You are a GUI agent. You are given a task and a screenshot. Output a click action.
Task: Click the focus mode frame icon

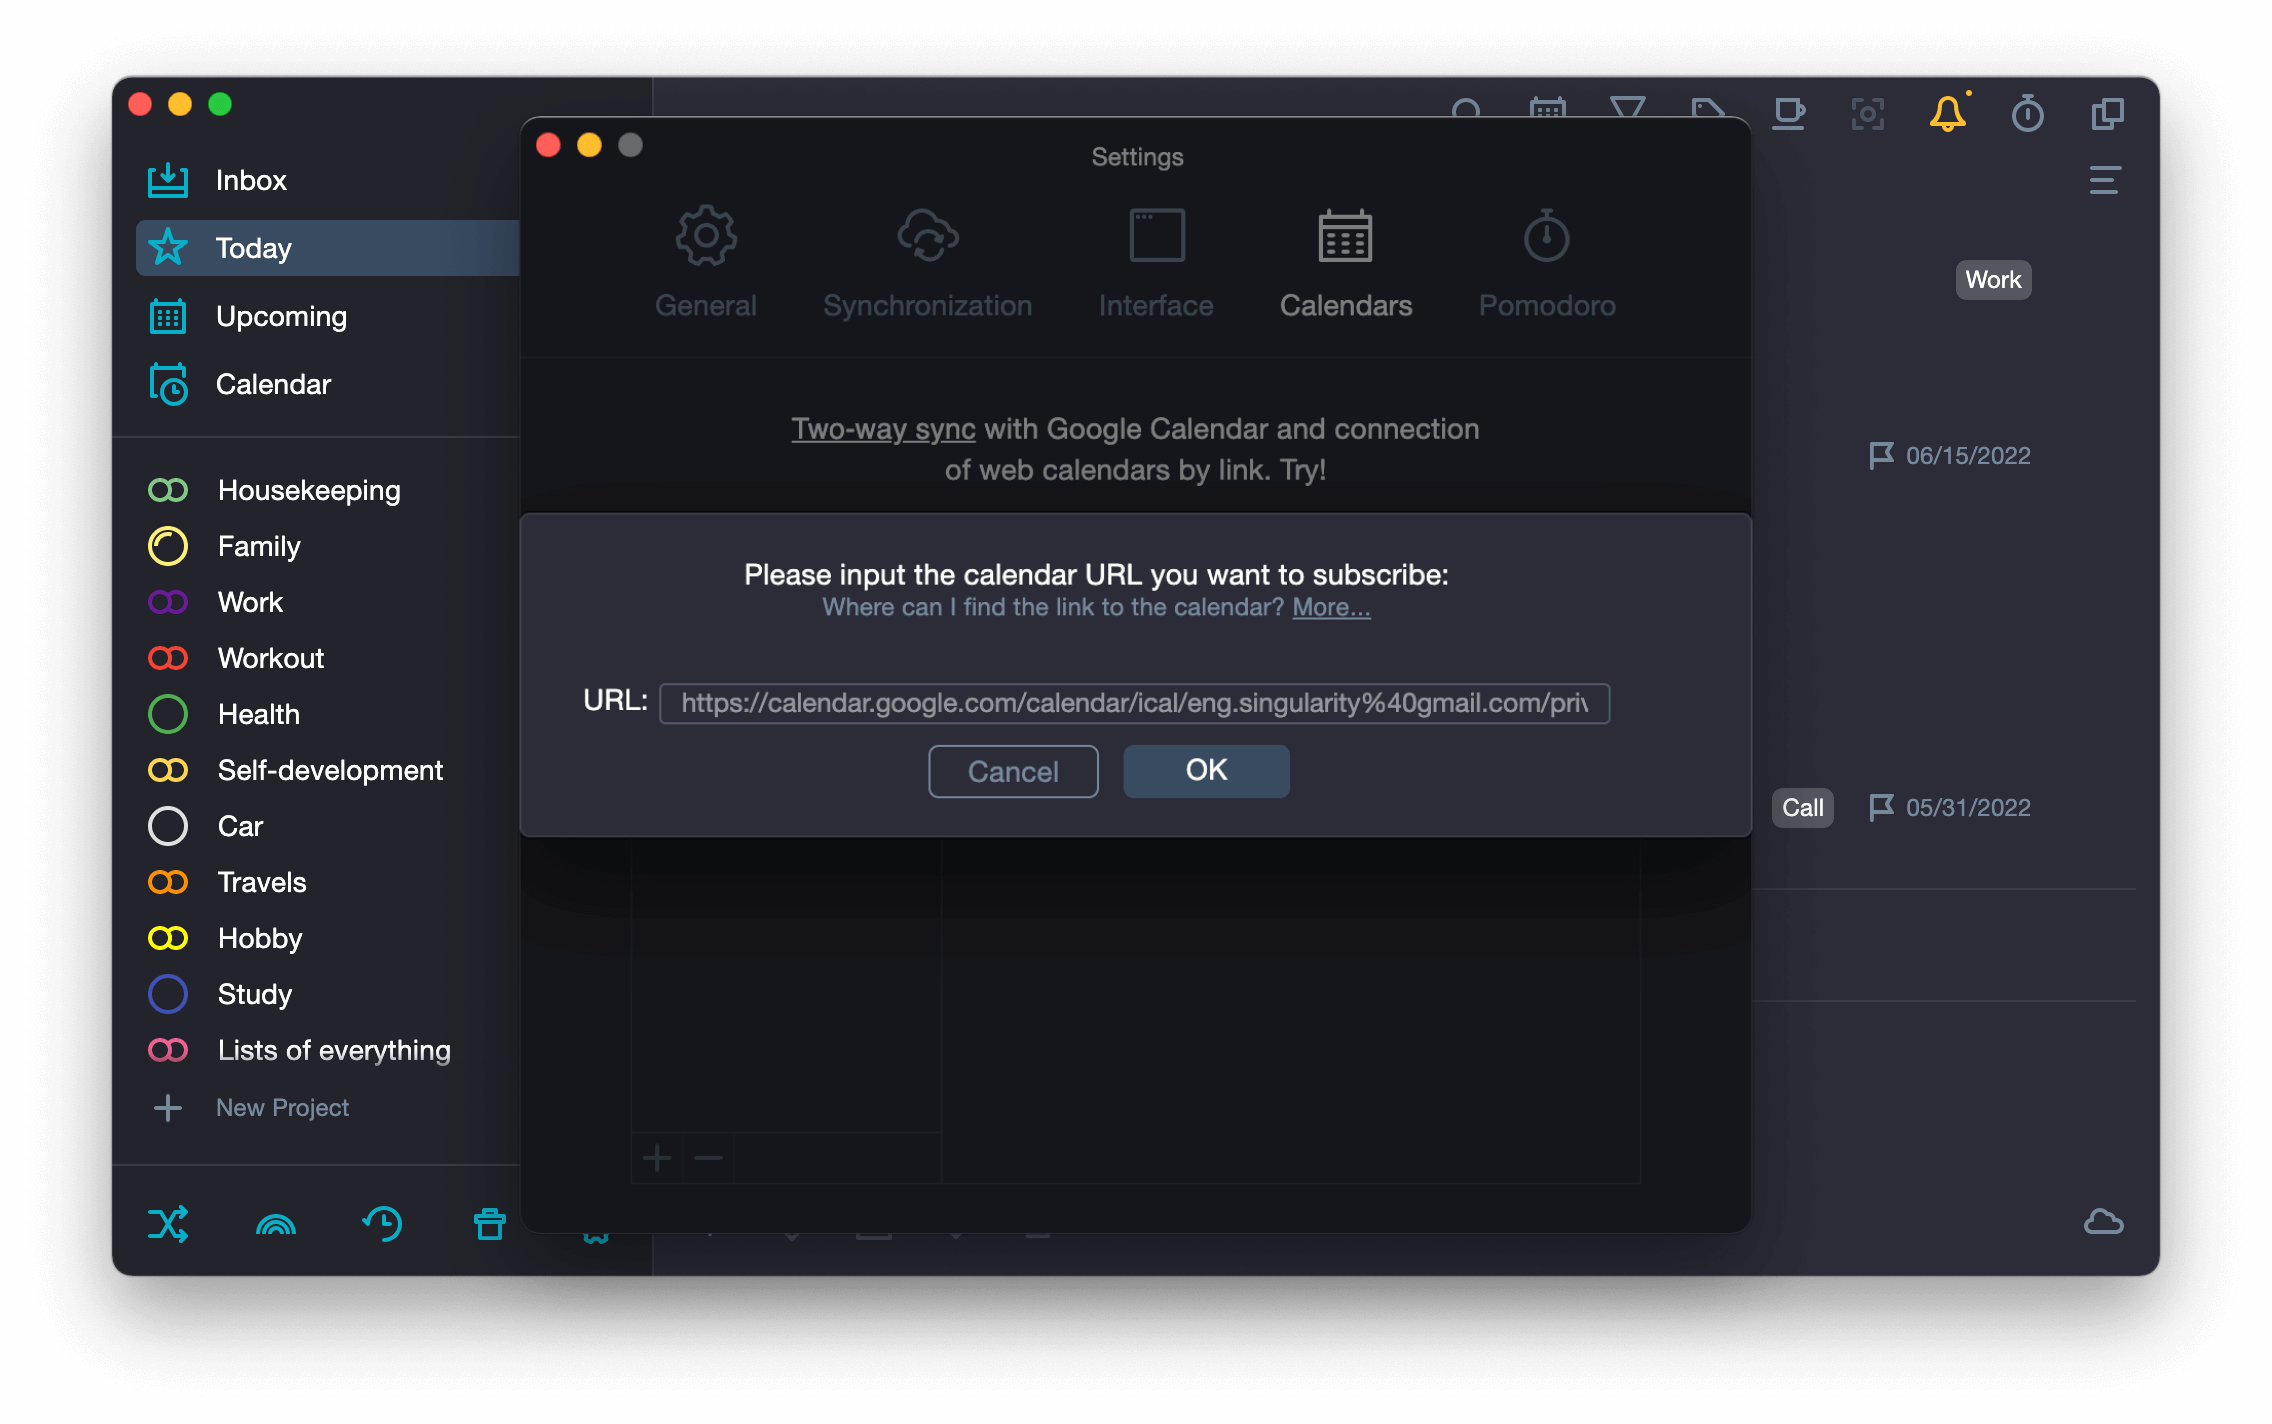[1867, 113]
